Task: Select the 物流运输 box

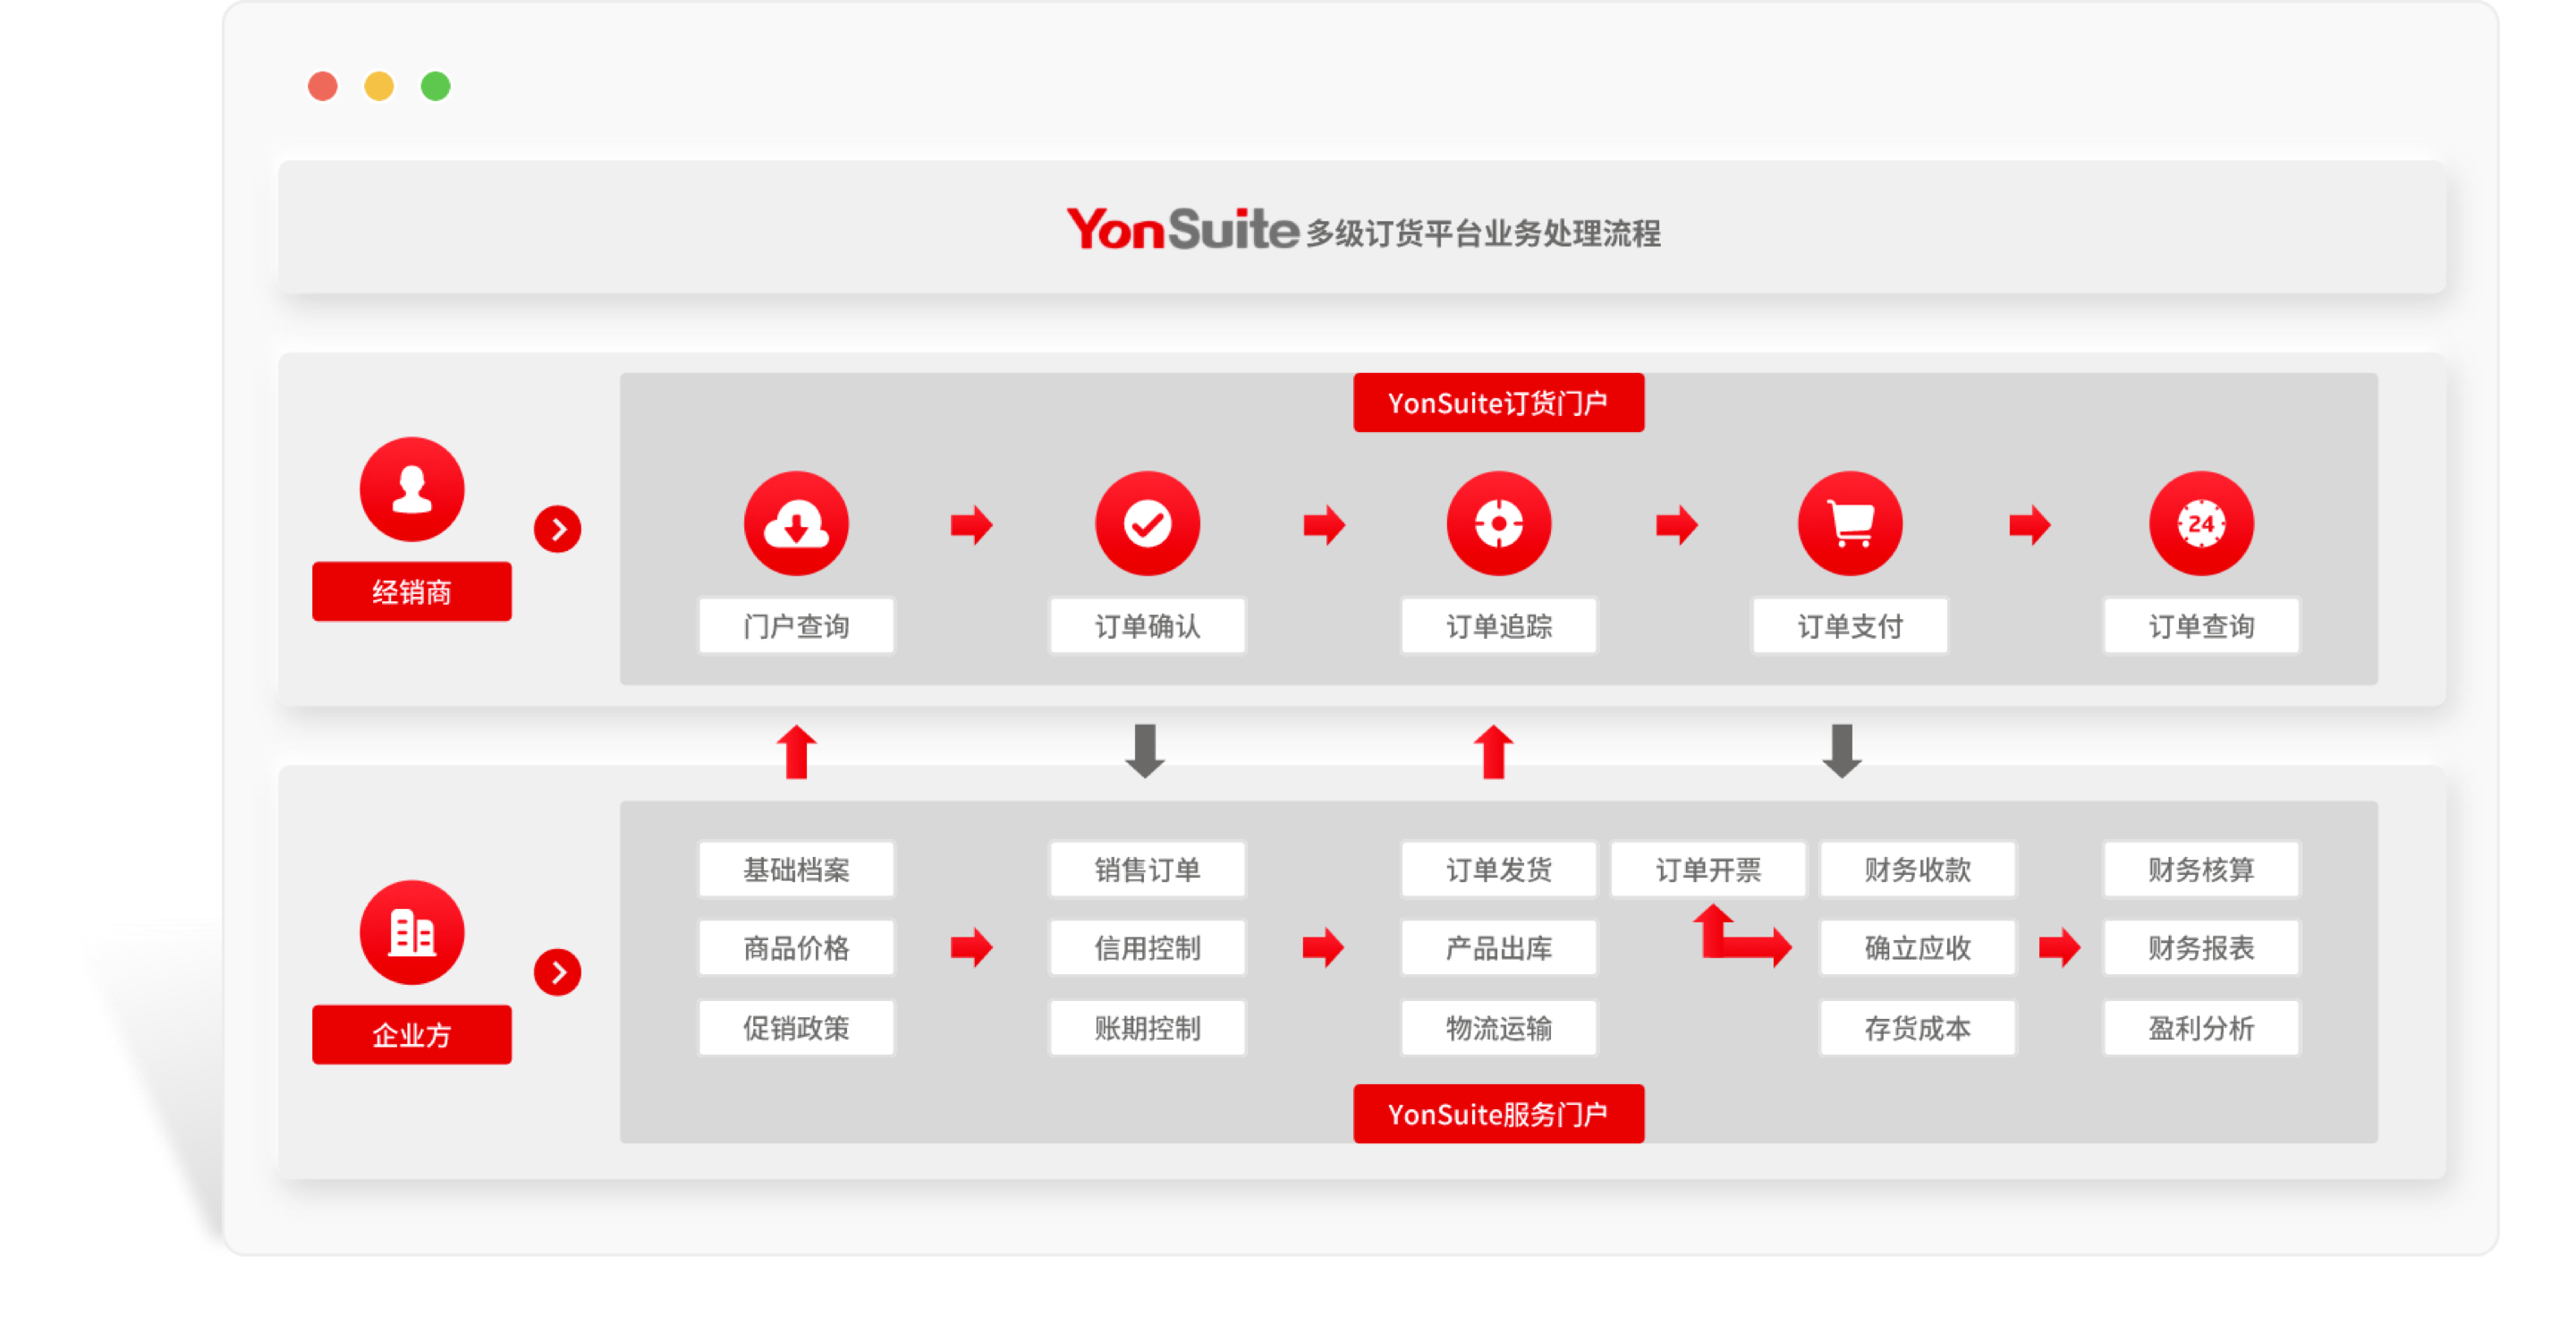Action: click(1498, 1027)
